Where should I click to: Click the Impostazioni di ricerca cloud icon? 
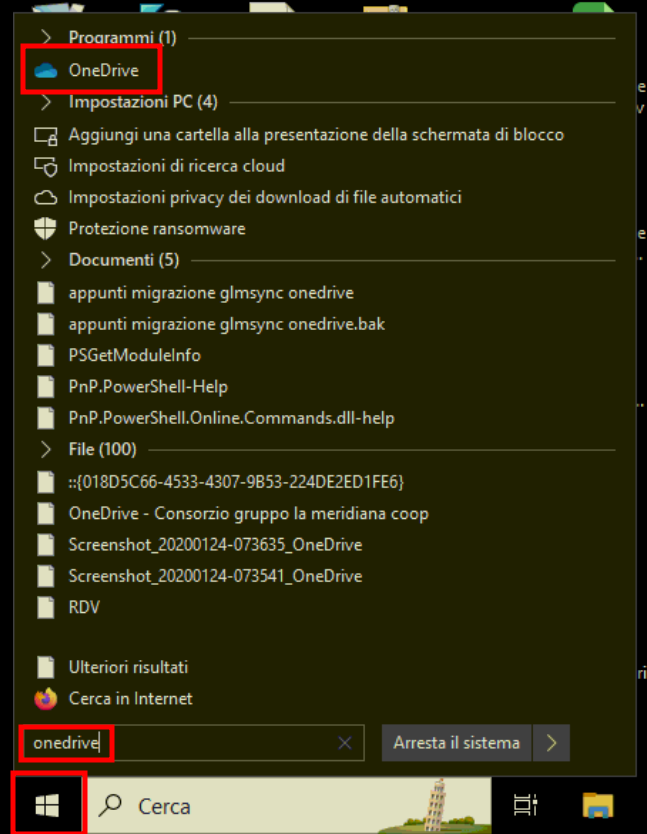pyautogui.click(x=45, y=166)
